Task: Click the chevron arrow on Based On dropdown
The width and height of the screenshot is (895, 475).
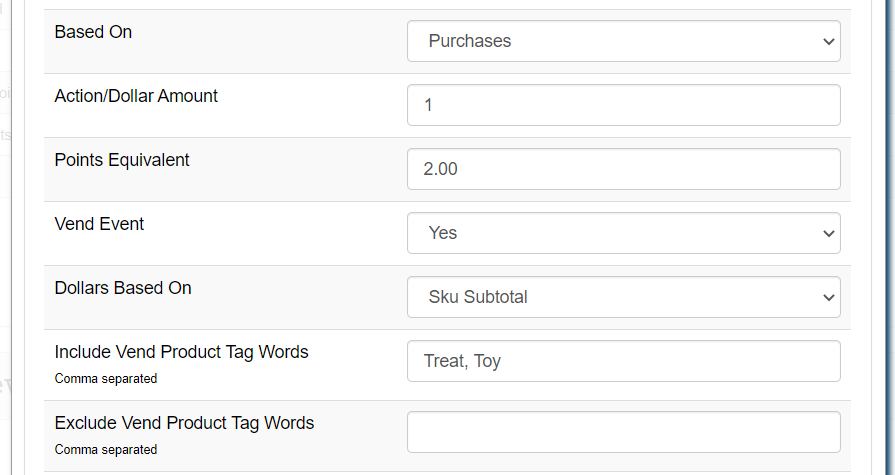Action: tap(827, 41)
